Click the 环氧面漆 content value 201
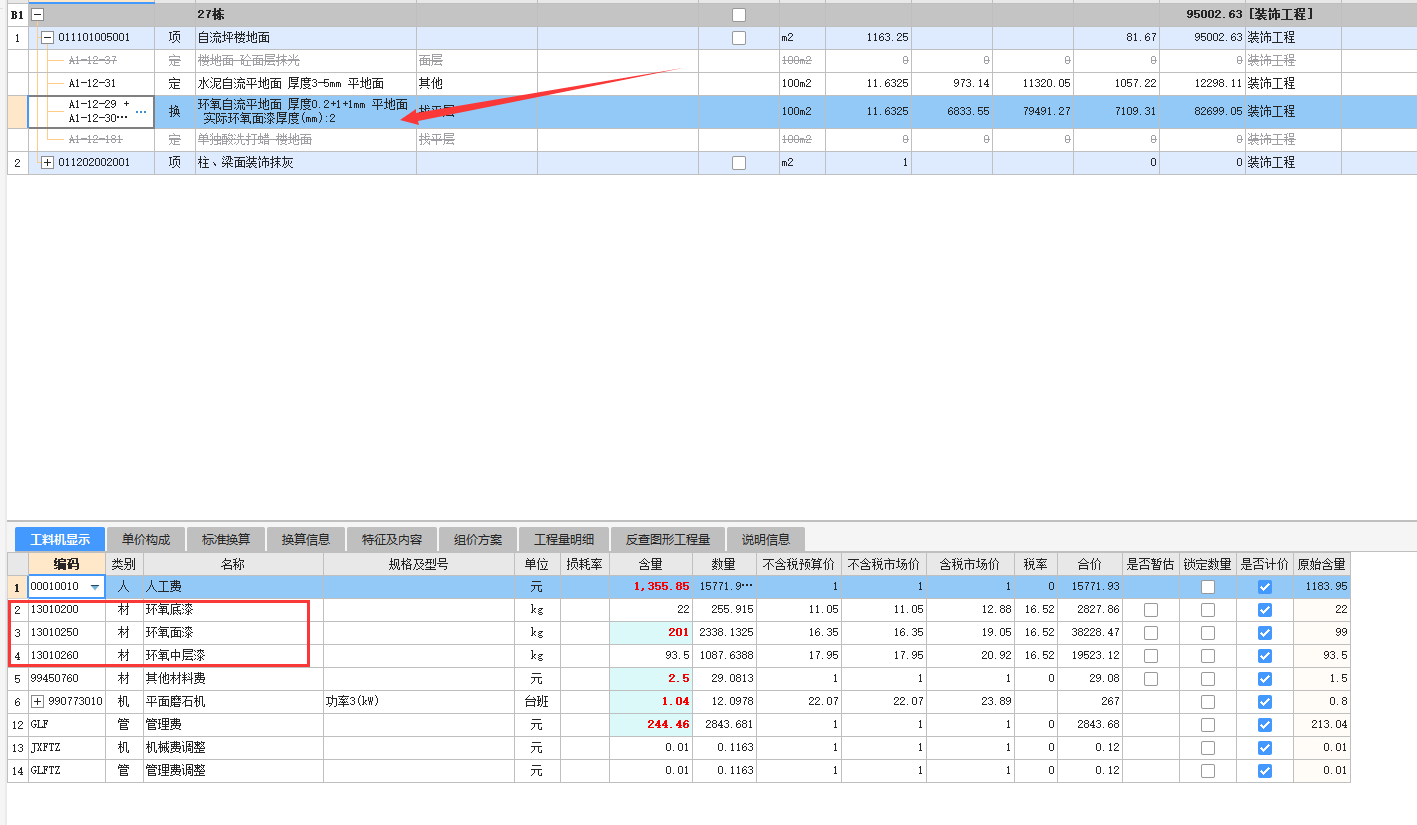The image size is (1417, 825). (x=650, y=632)
